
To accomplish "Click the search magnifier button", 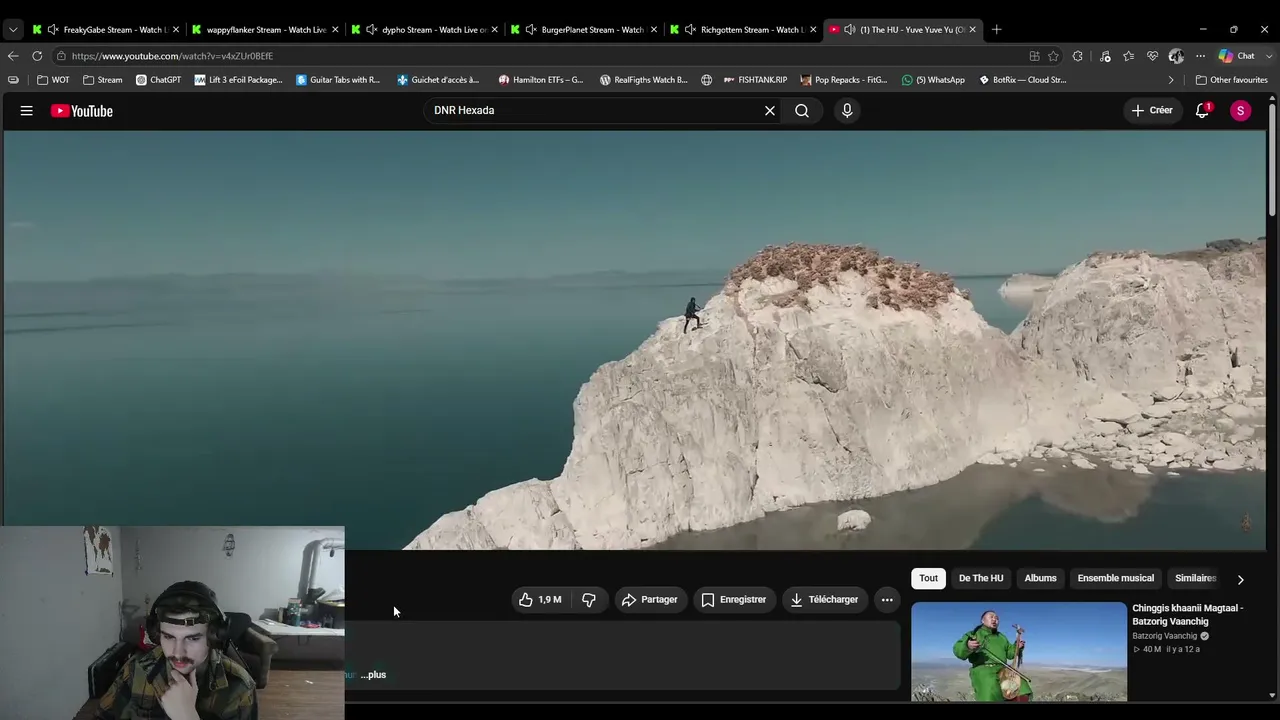I will point(802,111).
